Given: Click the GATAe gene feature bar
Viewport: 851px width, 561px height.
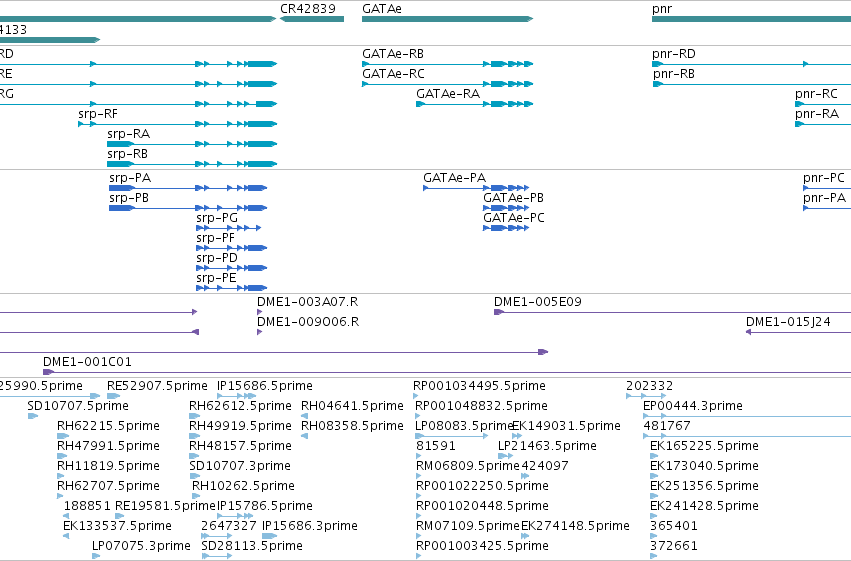Looking at the screenshot, I should pos(448,19).
